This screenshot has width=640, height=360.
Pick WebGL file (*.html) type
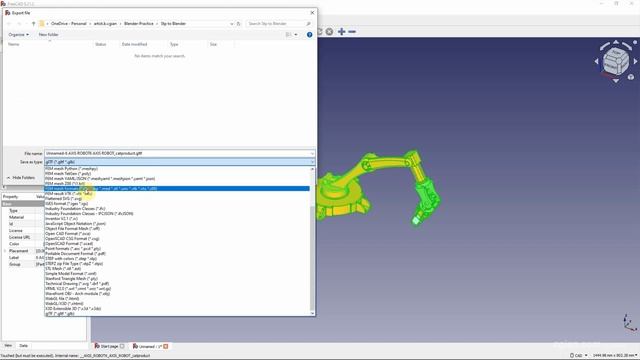(62, 299)
